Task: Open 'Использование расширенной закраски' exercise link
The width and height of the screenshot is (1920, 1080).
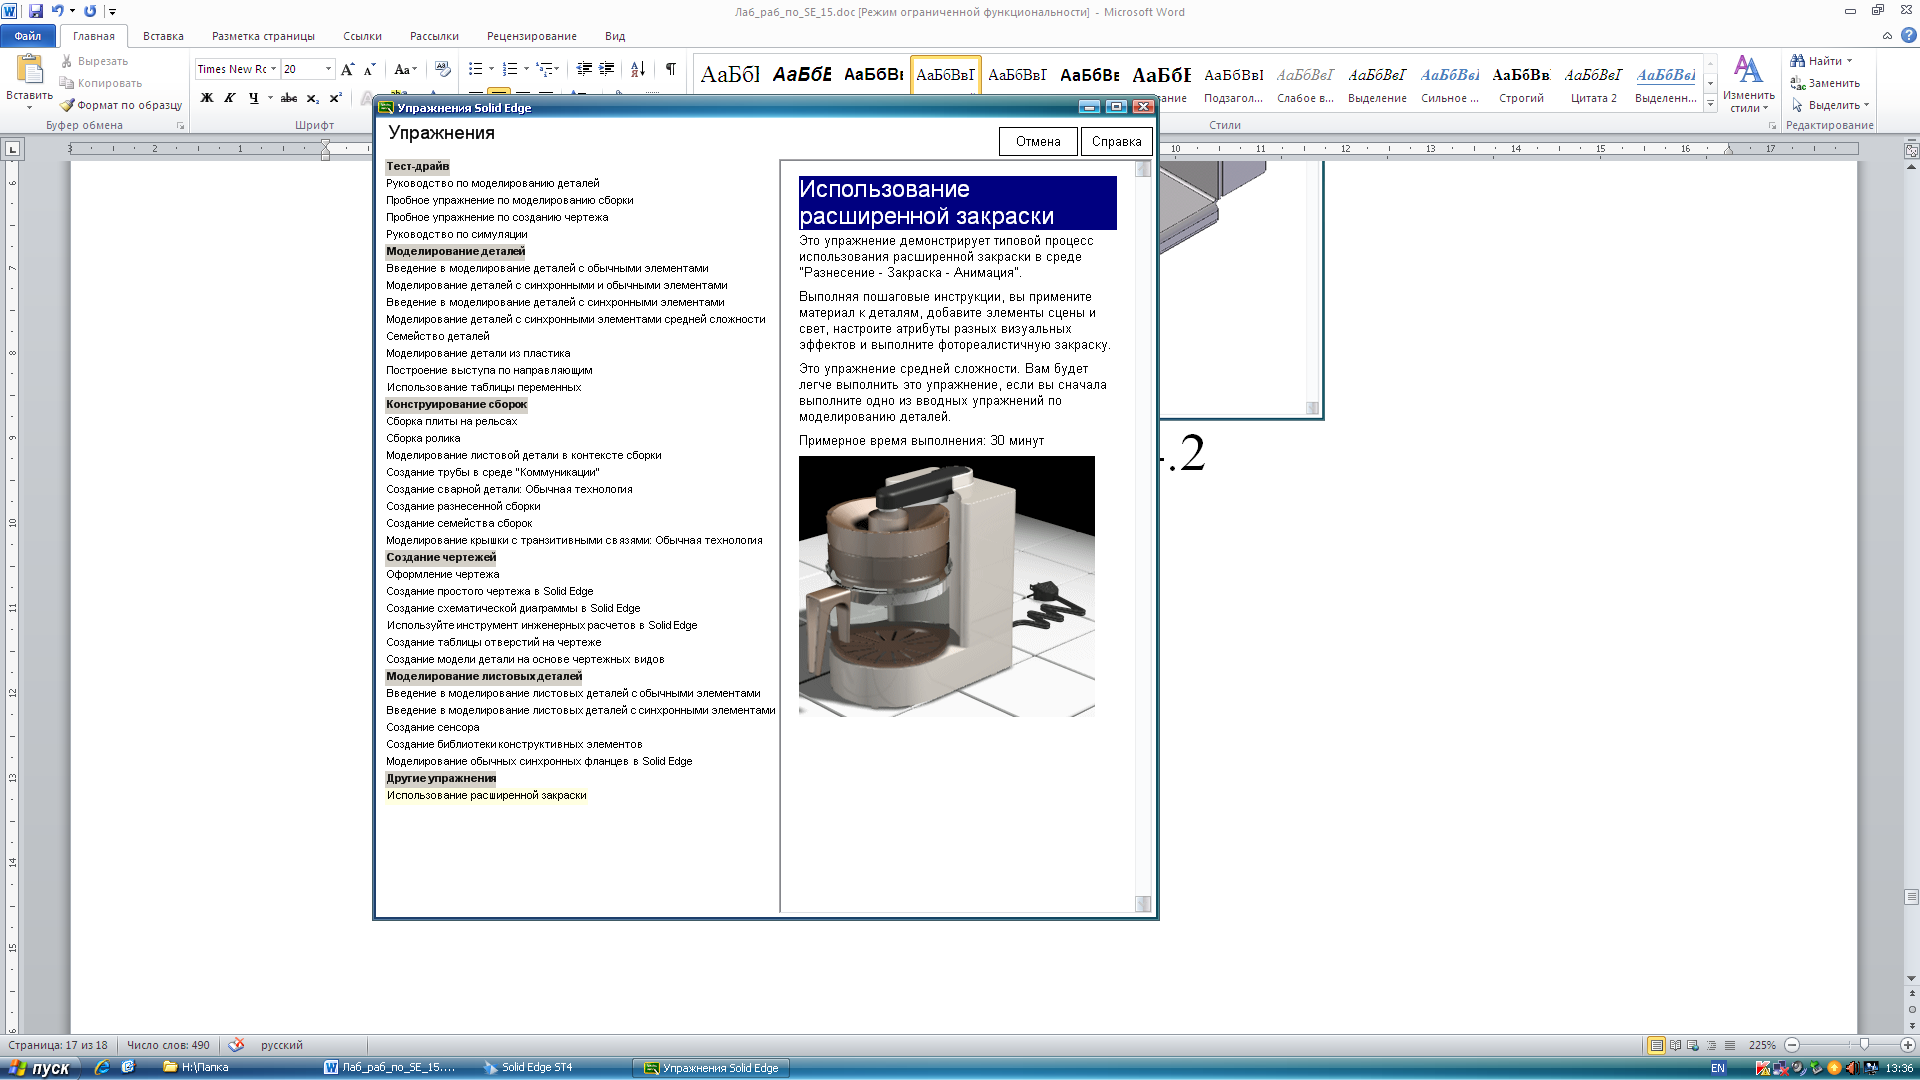Action: coord(487,795)
